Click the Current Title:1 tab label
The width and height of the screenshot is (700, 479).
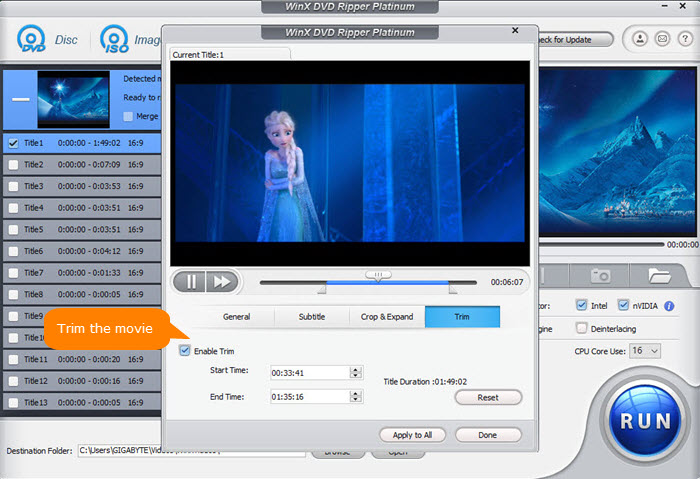[x=198, y=55]
